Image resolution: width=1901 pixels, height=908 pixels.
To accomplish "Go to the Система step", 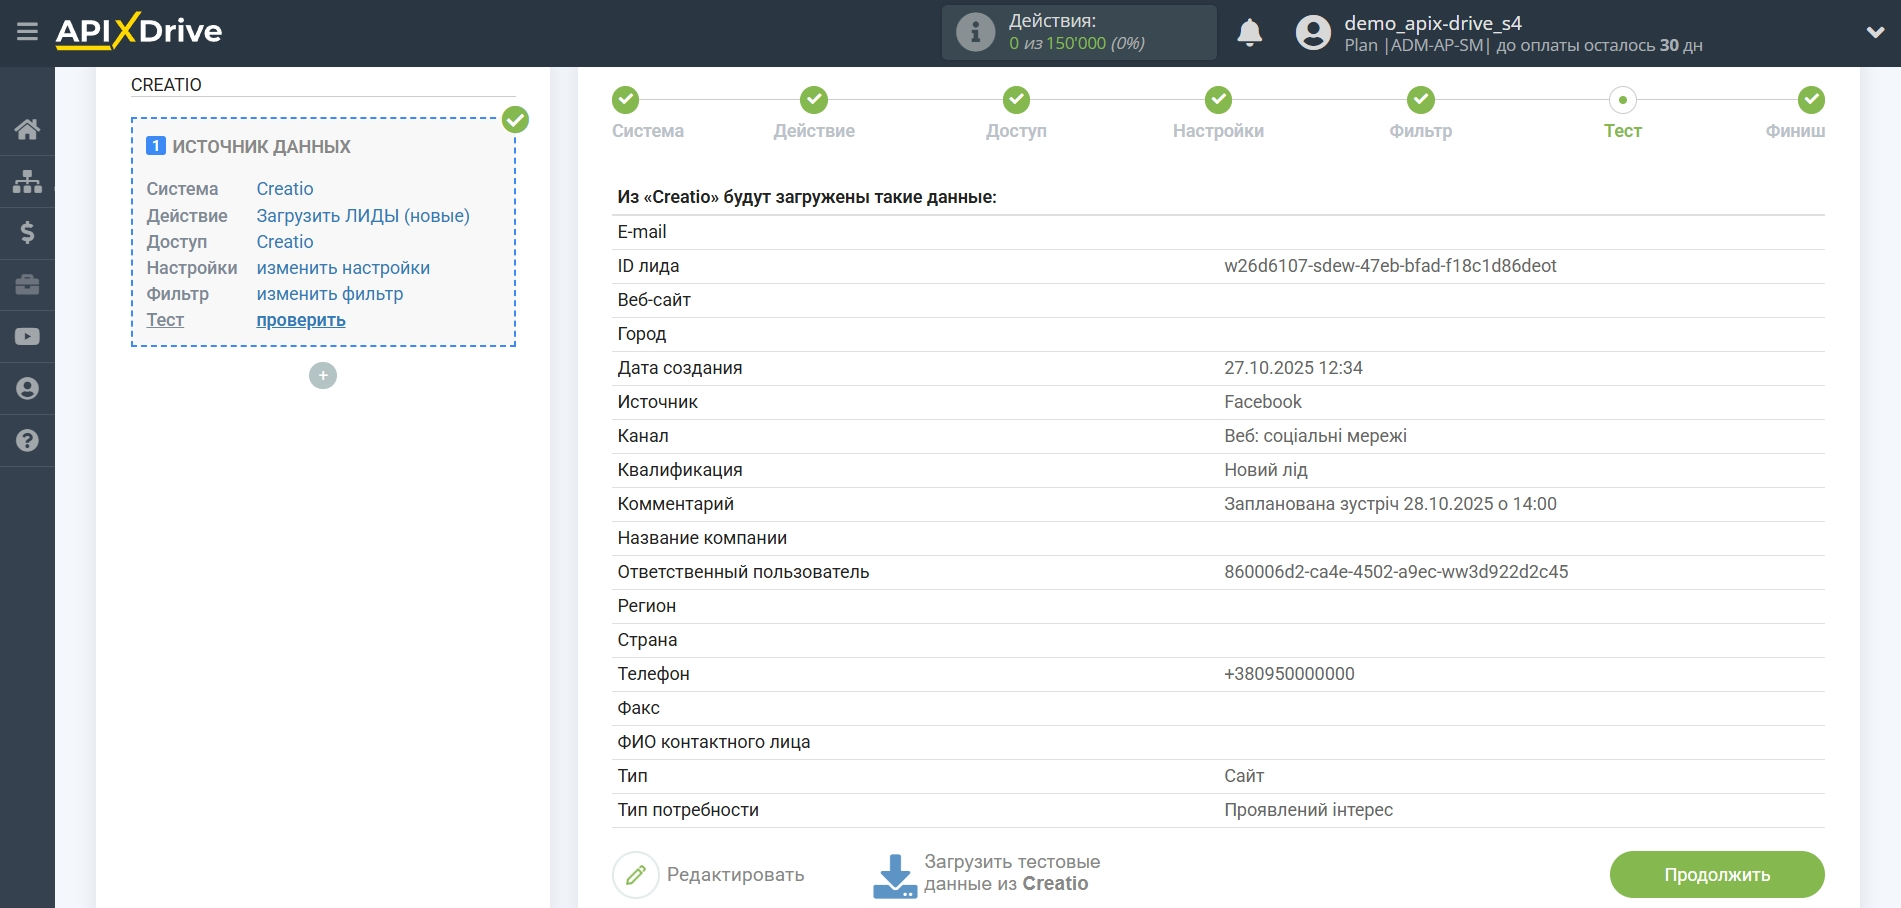I will pyautogui.click(x=626, y=100).
